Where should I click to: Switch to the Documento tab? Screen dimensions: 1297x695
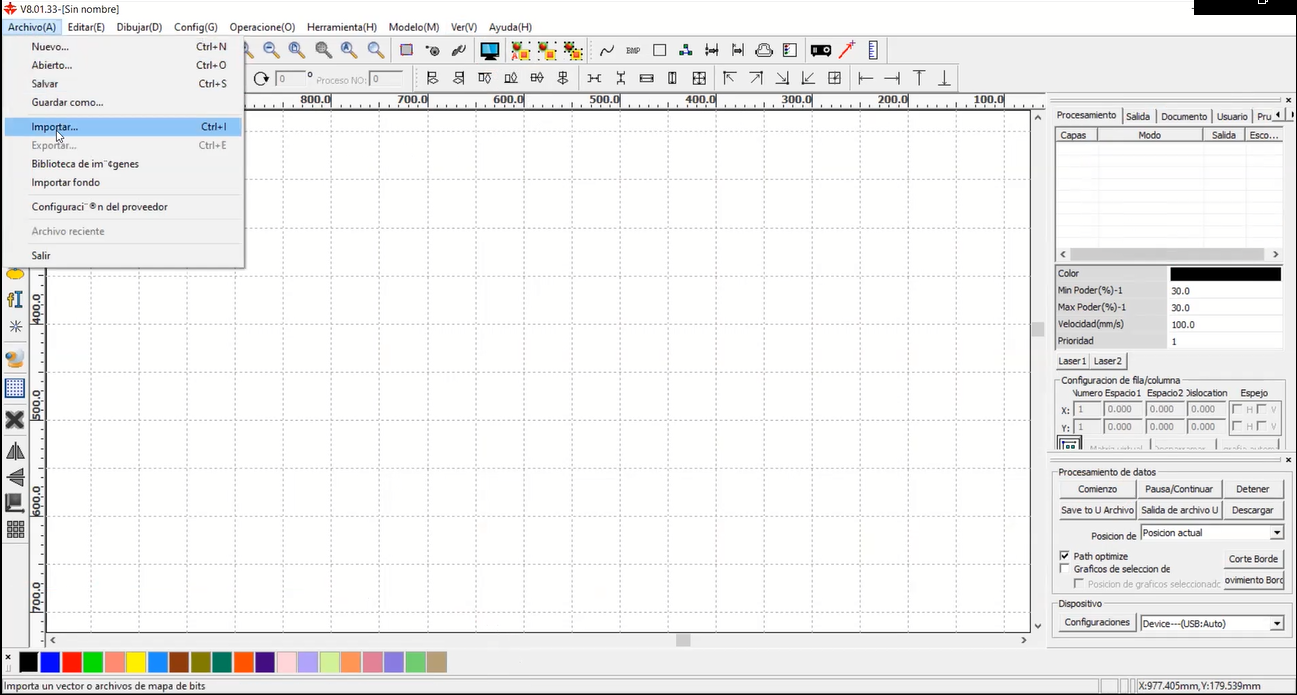(1184, 116)
